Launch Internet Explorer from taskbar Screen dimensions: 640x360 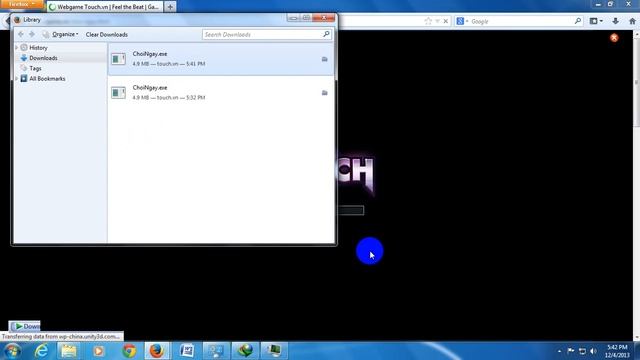(x=41, y=351)
